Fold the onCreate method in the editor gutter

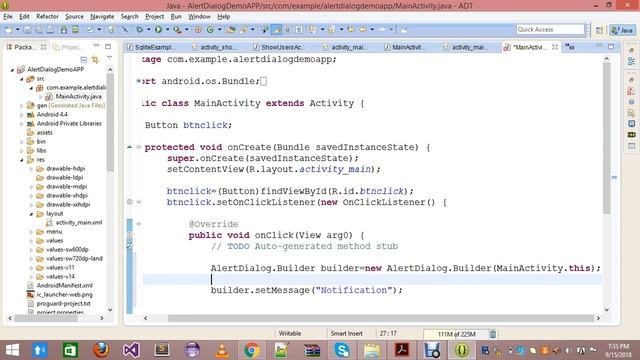coord(139,147)
